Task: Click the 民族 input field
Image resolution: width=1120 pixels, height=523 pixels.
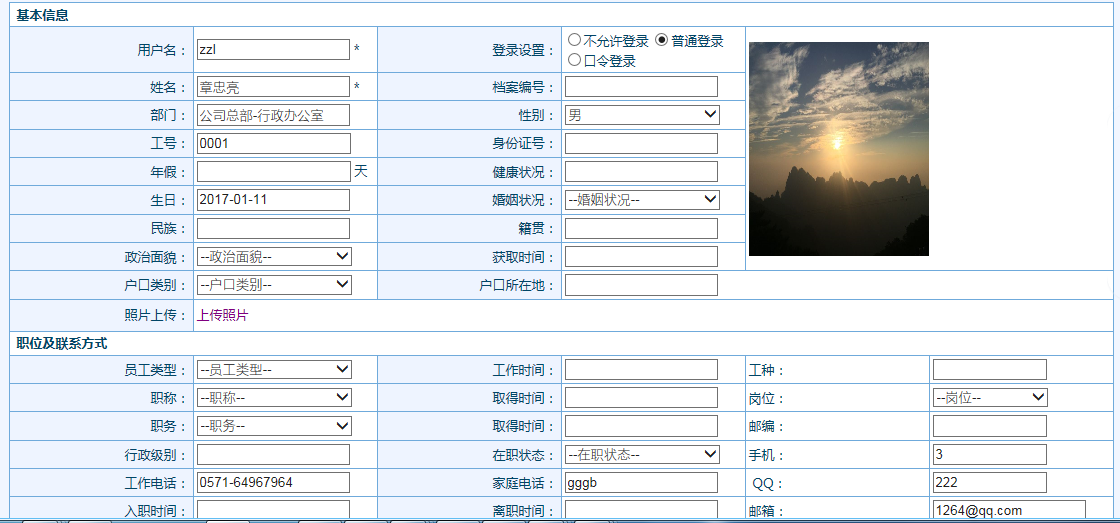Action: pyautogui.click(x=274, y=229)
